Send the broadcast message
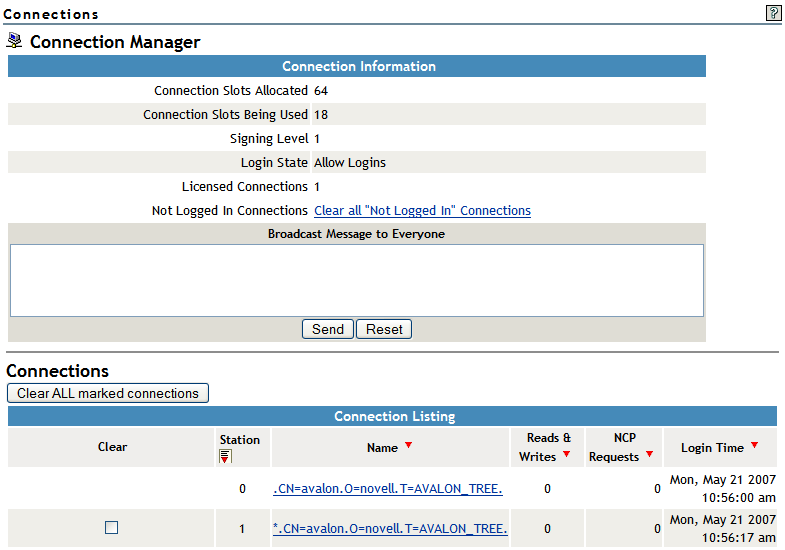Image resolution: width=785 pixels, height=550 pixels. click(328, 329)
